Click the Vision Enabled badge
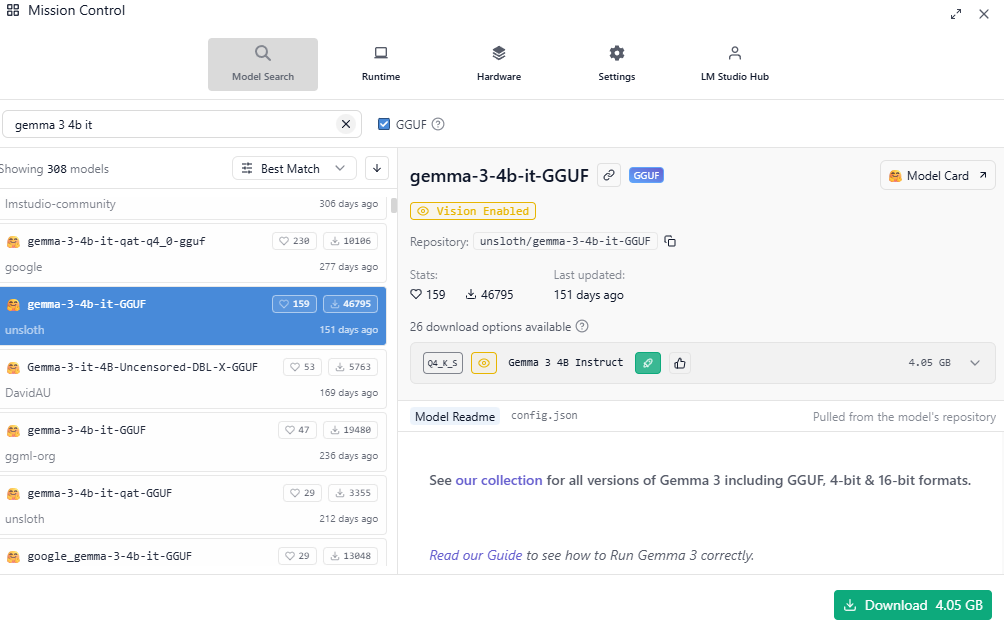Viewport: 1004px width, 627px height. (x=473, y=211)
